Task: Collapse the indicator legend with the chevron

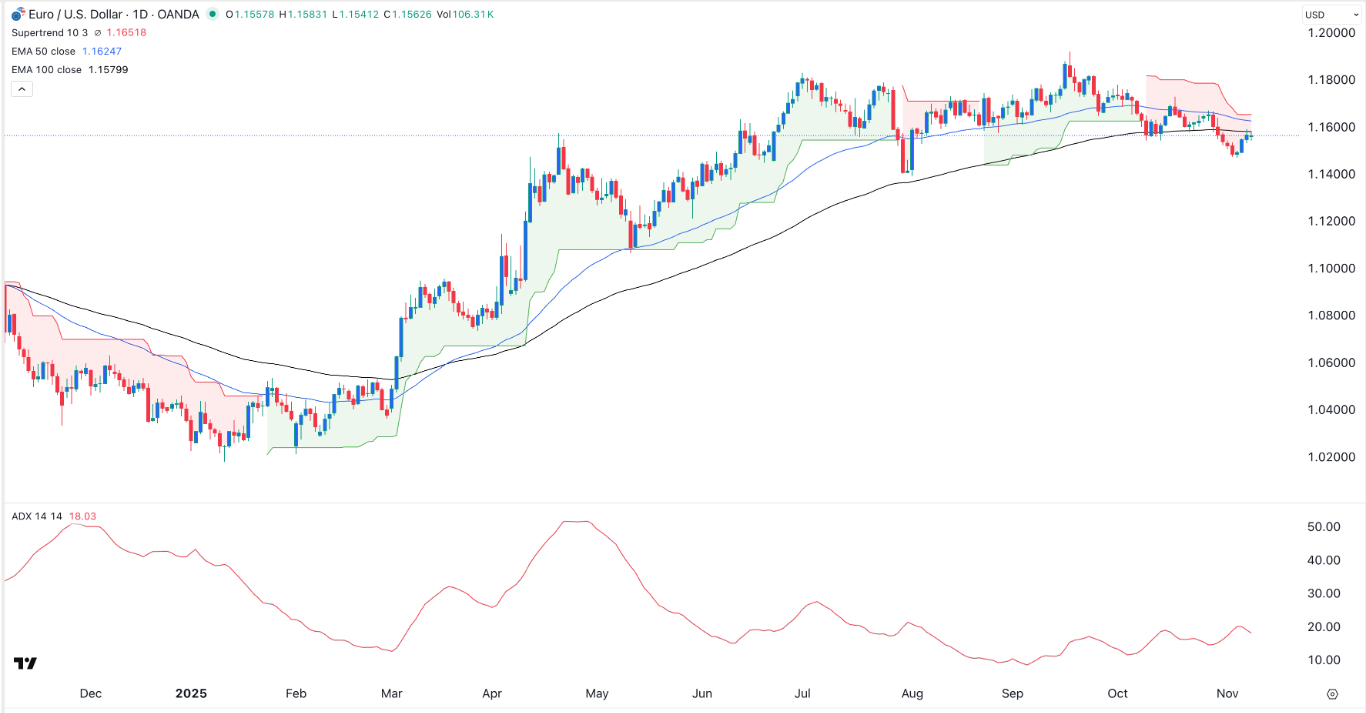Action: (20, 88)
